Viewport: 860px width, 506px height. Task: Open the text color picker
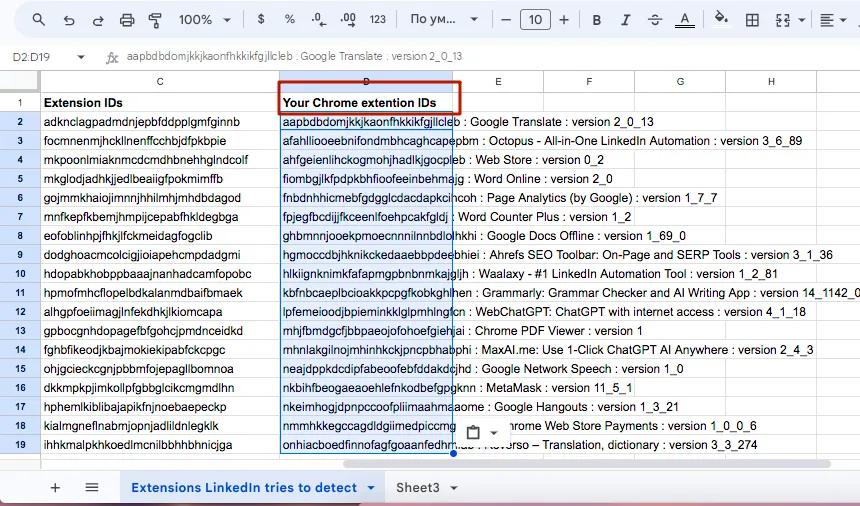click(x=684, y=20)
